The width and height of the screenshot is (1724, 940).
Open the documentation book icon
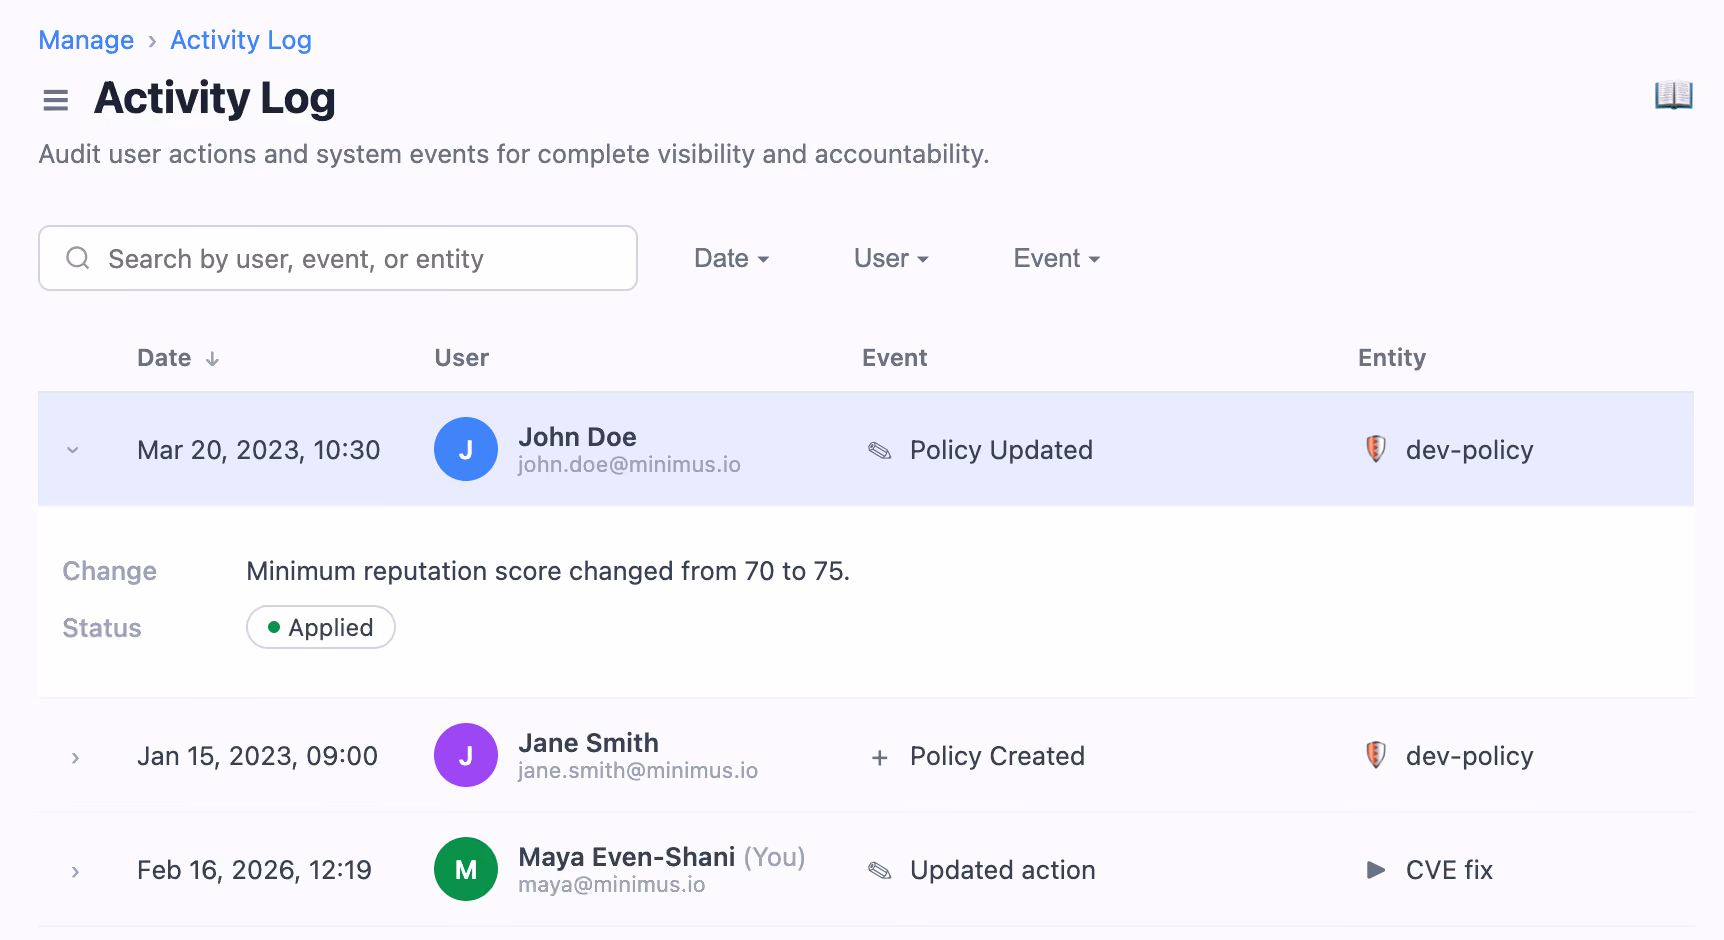coord(1673,95)
